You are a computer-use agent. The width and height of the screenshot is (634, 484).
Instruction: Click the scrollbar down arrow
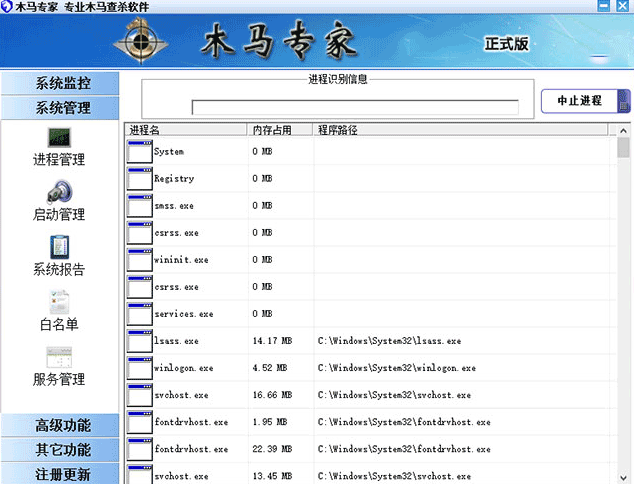(x=623, y=478)
